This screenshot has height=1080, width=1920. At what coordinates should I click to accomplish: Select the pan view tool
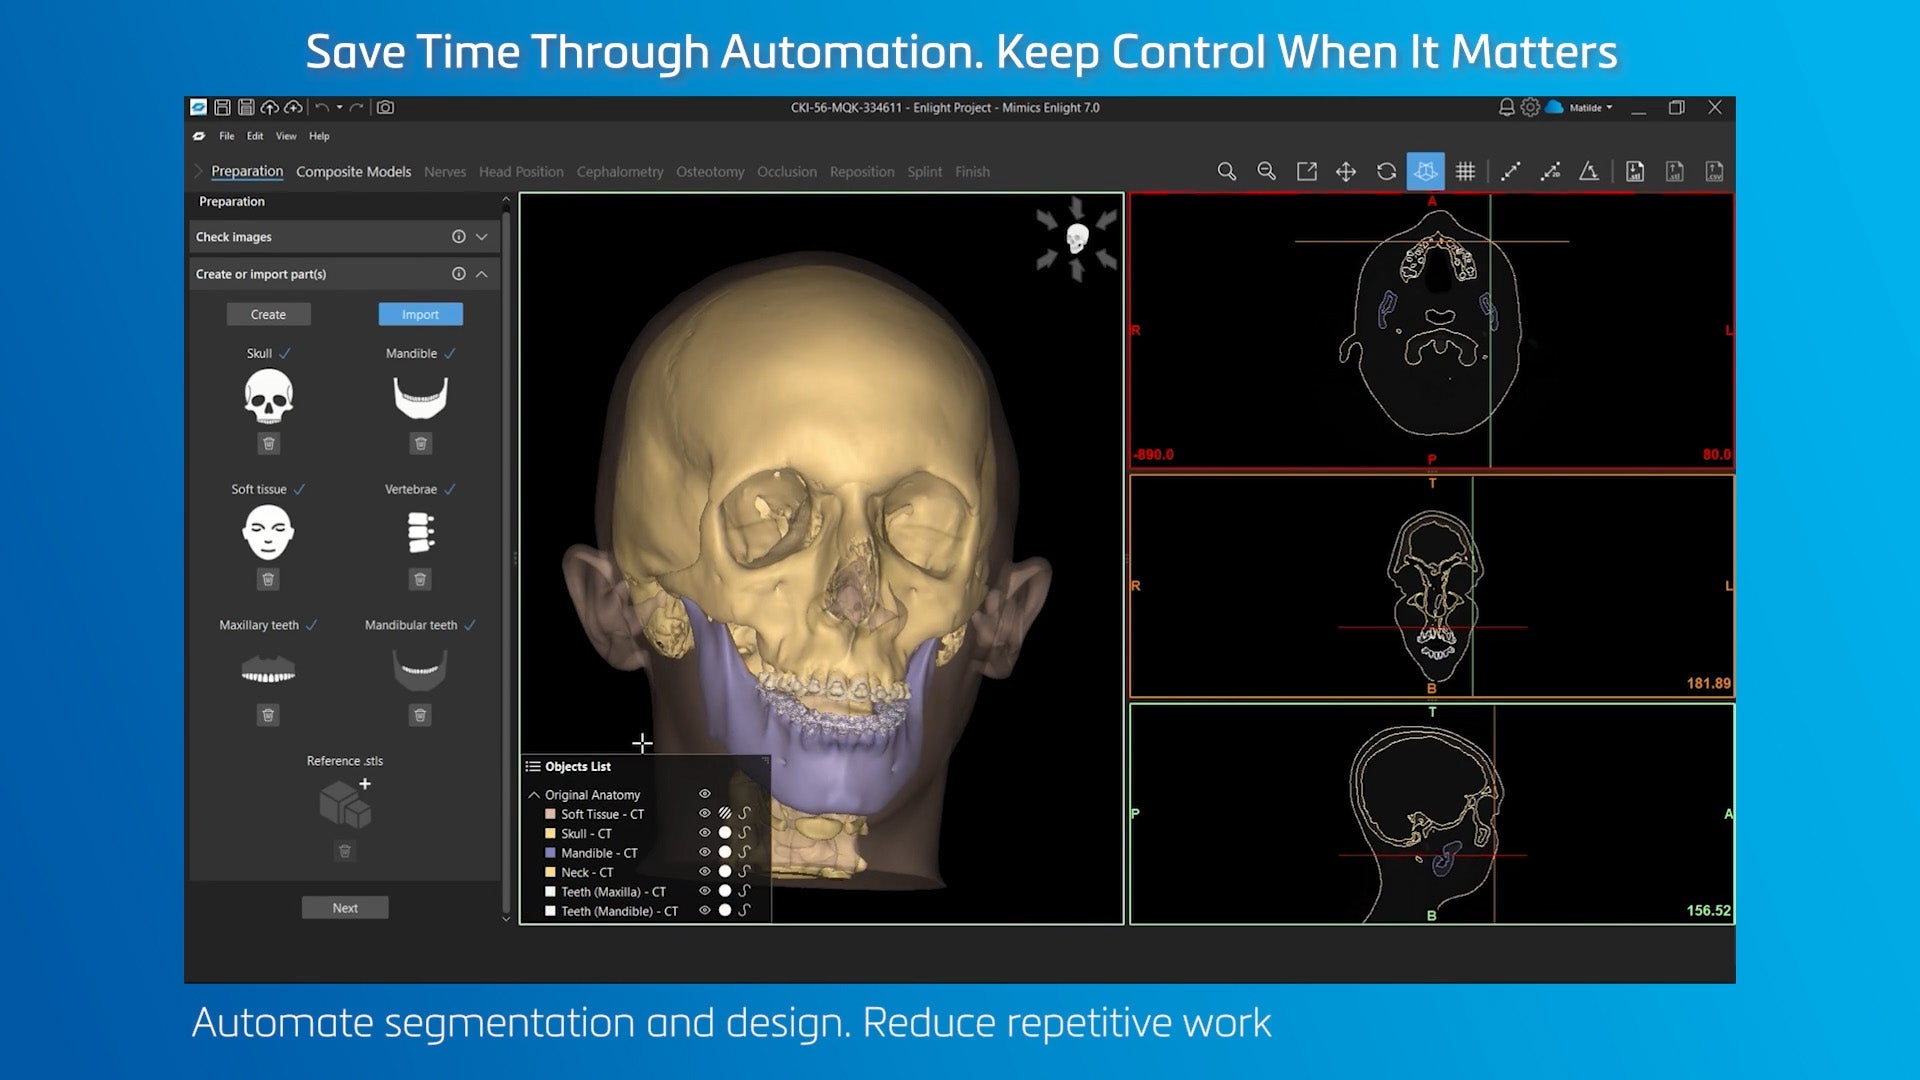click(x=1346, y=172)
